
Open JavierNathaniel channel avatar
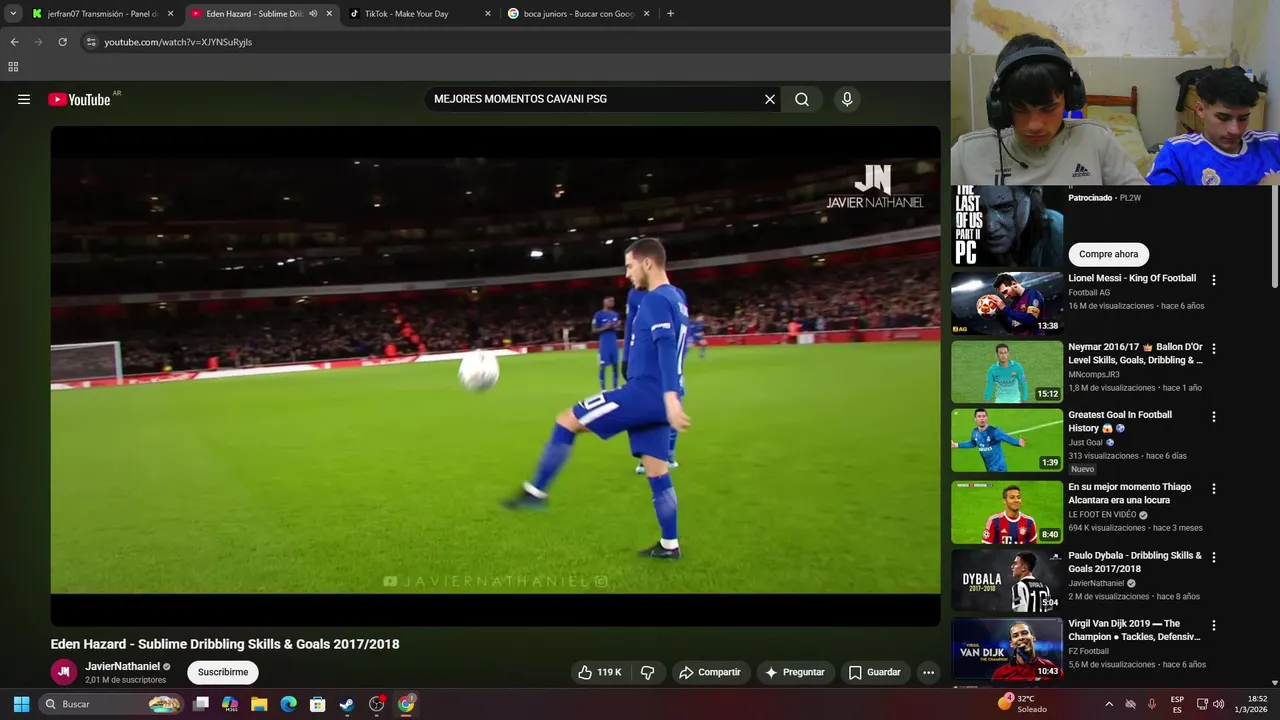64,672
